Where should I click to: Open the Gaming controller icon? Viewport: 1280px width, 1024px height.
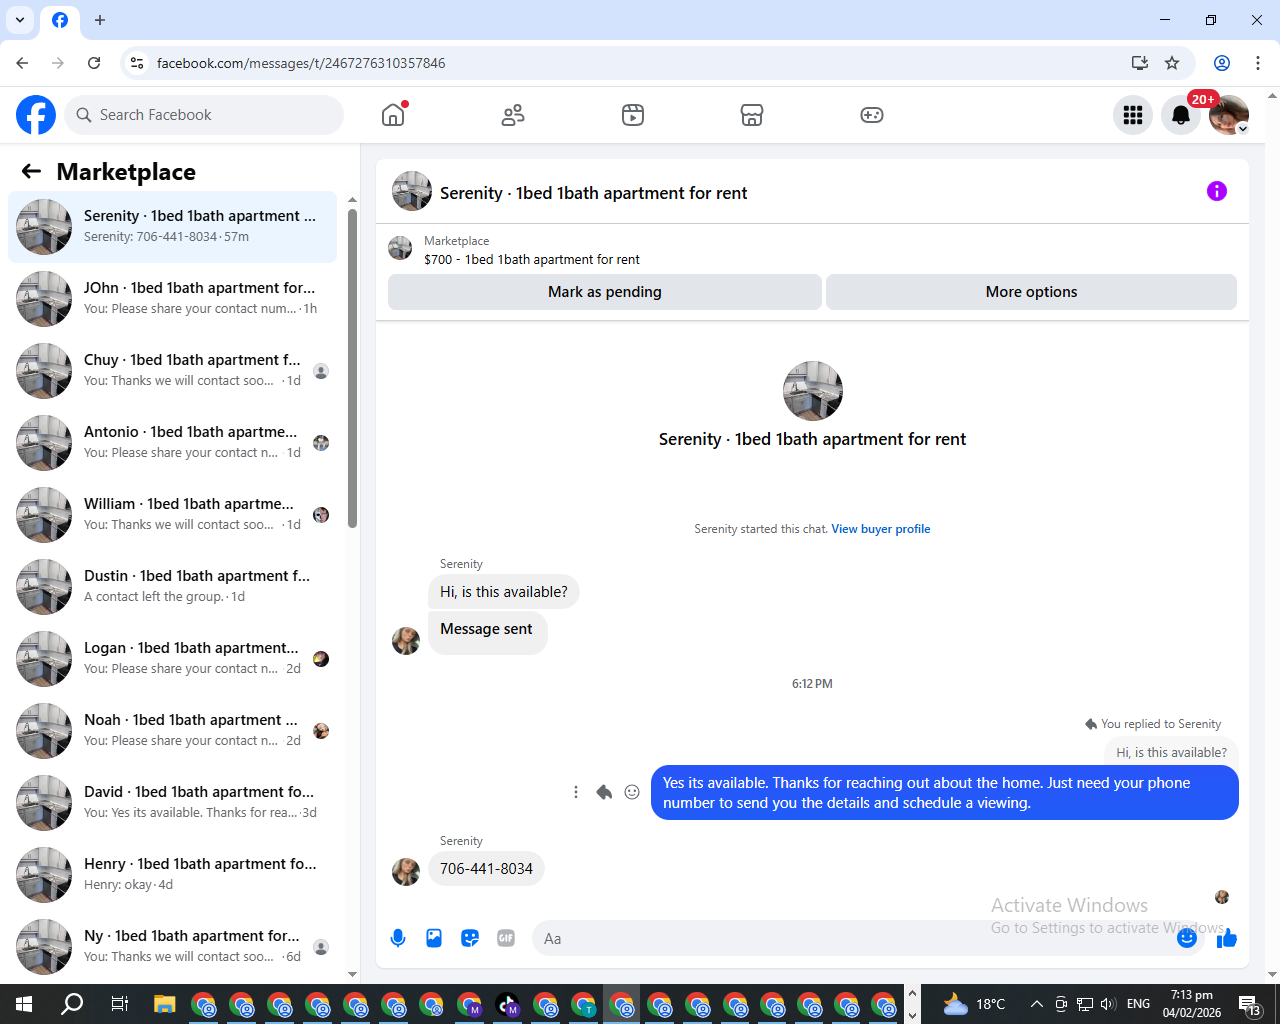872,115
